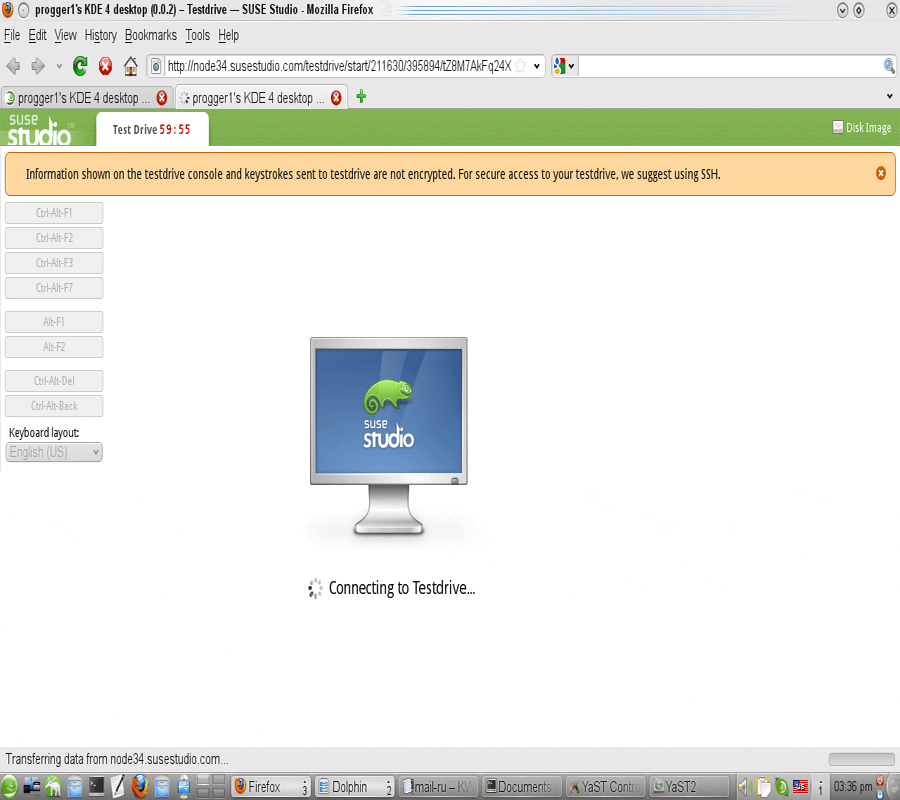Bookmark this page with the star icon
Image resolution: width=900 pixels, height=800 pixels.
(x=520, y=66)
